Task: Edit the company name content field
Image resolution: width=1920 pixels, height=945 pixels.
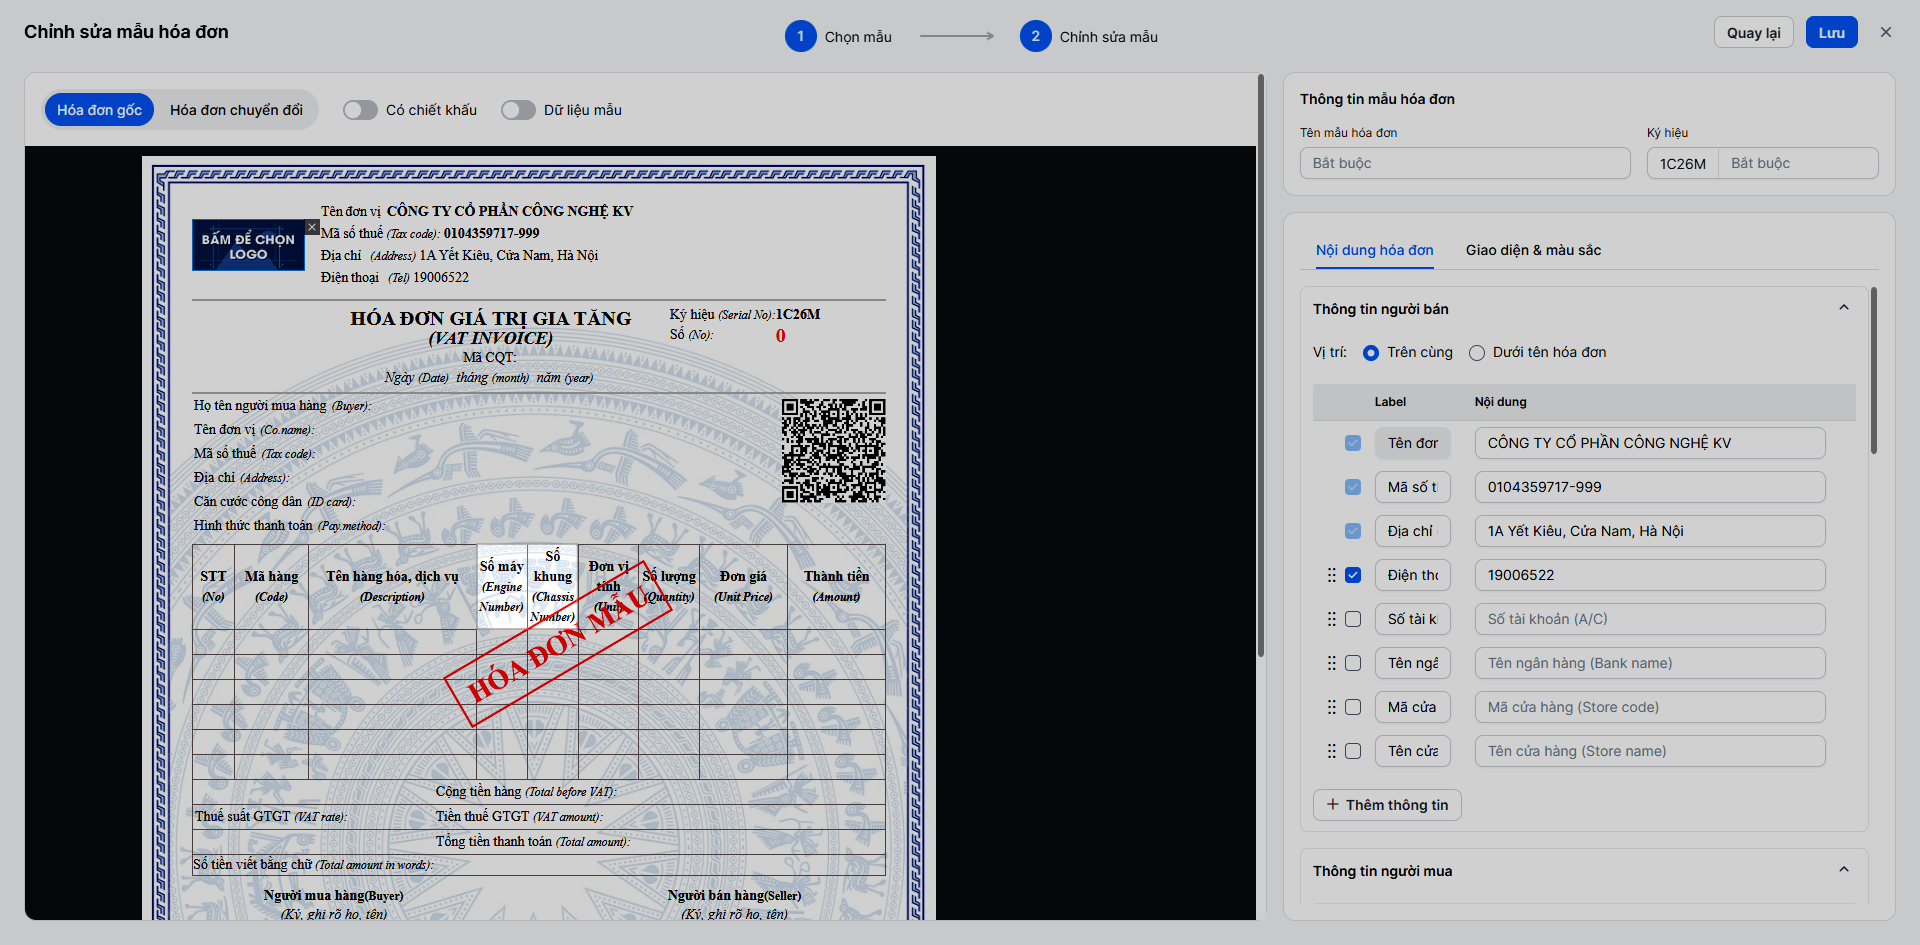Action: coord(1650,443)
